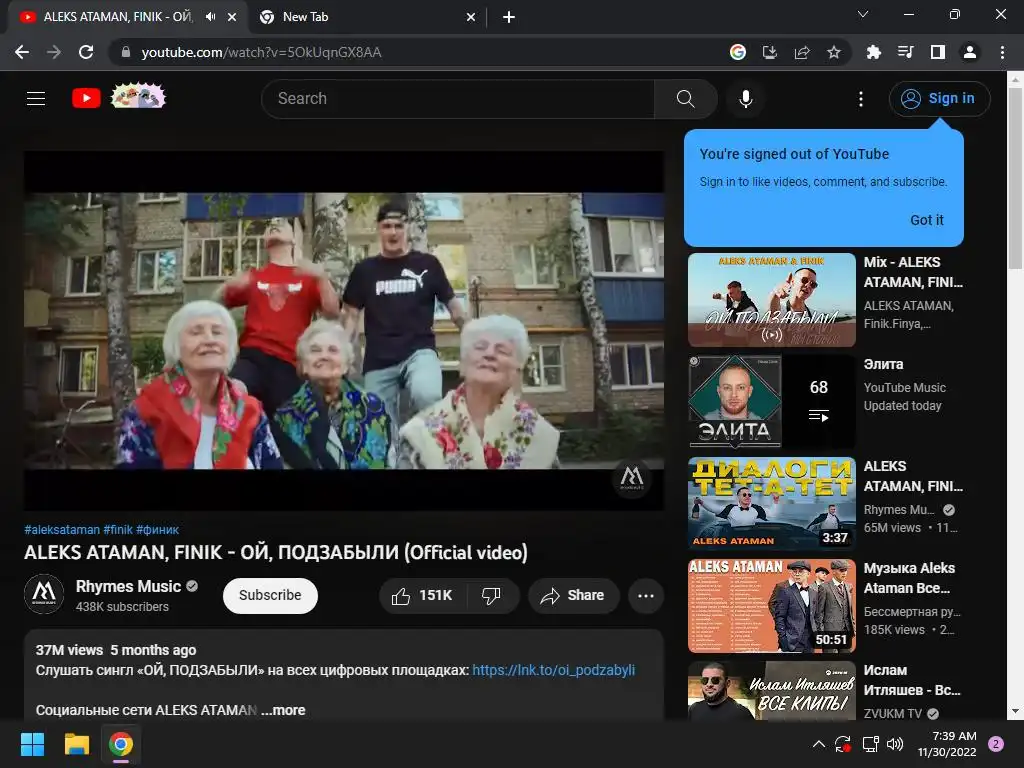Viewport: 1024px width, 768px height.
Task: Open Chrome extensions puzzle icon
Action: point(873,52)
